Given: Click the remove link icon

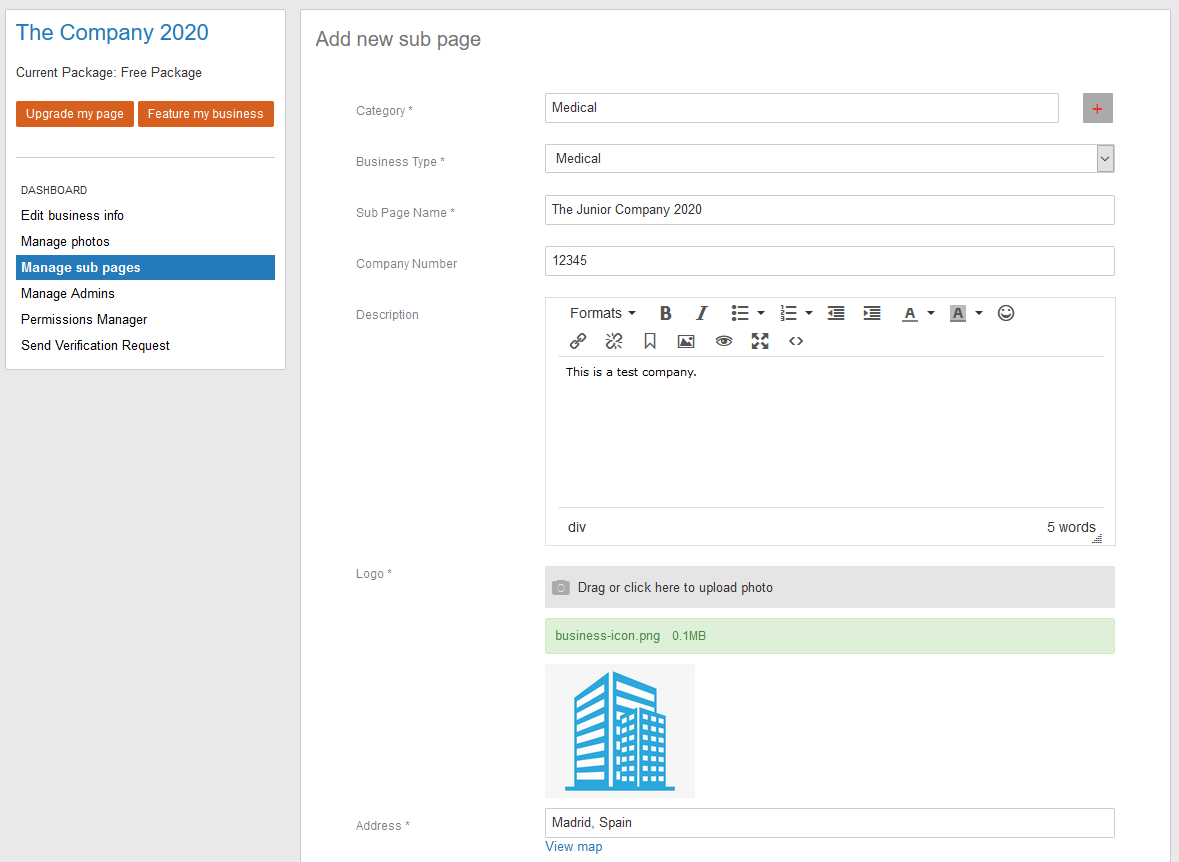Looking at the screenshot, I should click(614, 341).
